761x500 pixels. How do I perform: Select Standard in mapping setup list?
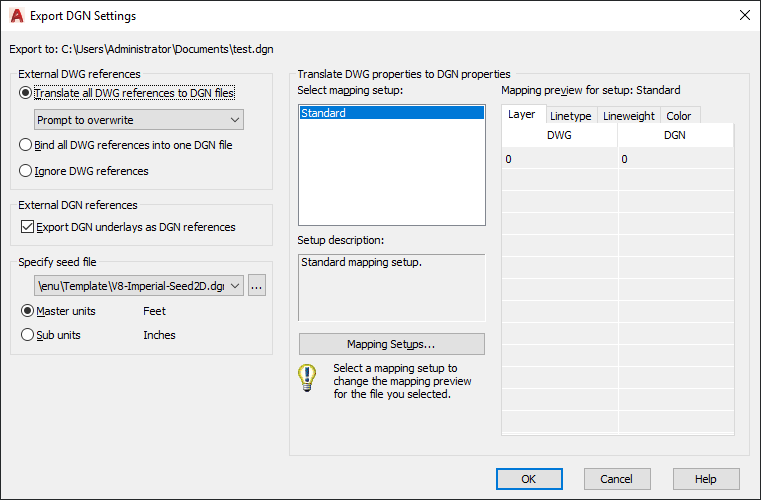pyautogui.click(x=392, y=113)
